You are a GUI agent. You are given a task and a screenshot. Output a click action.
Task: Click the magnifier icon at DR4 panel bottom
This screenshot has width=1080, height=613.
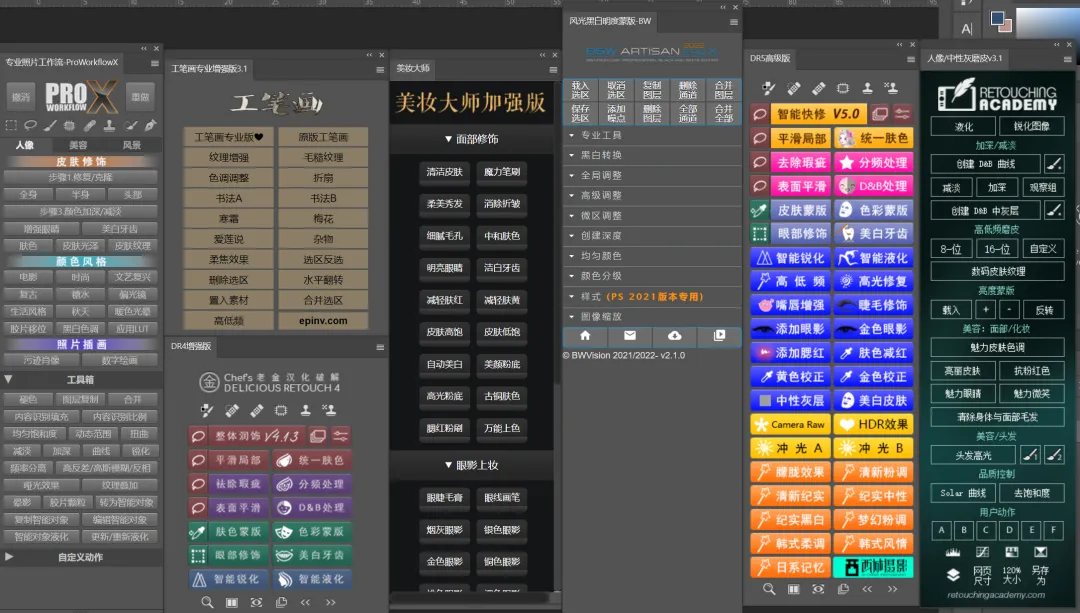(x=207, y=603)
